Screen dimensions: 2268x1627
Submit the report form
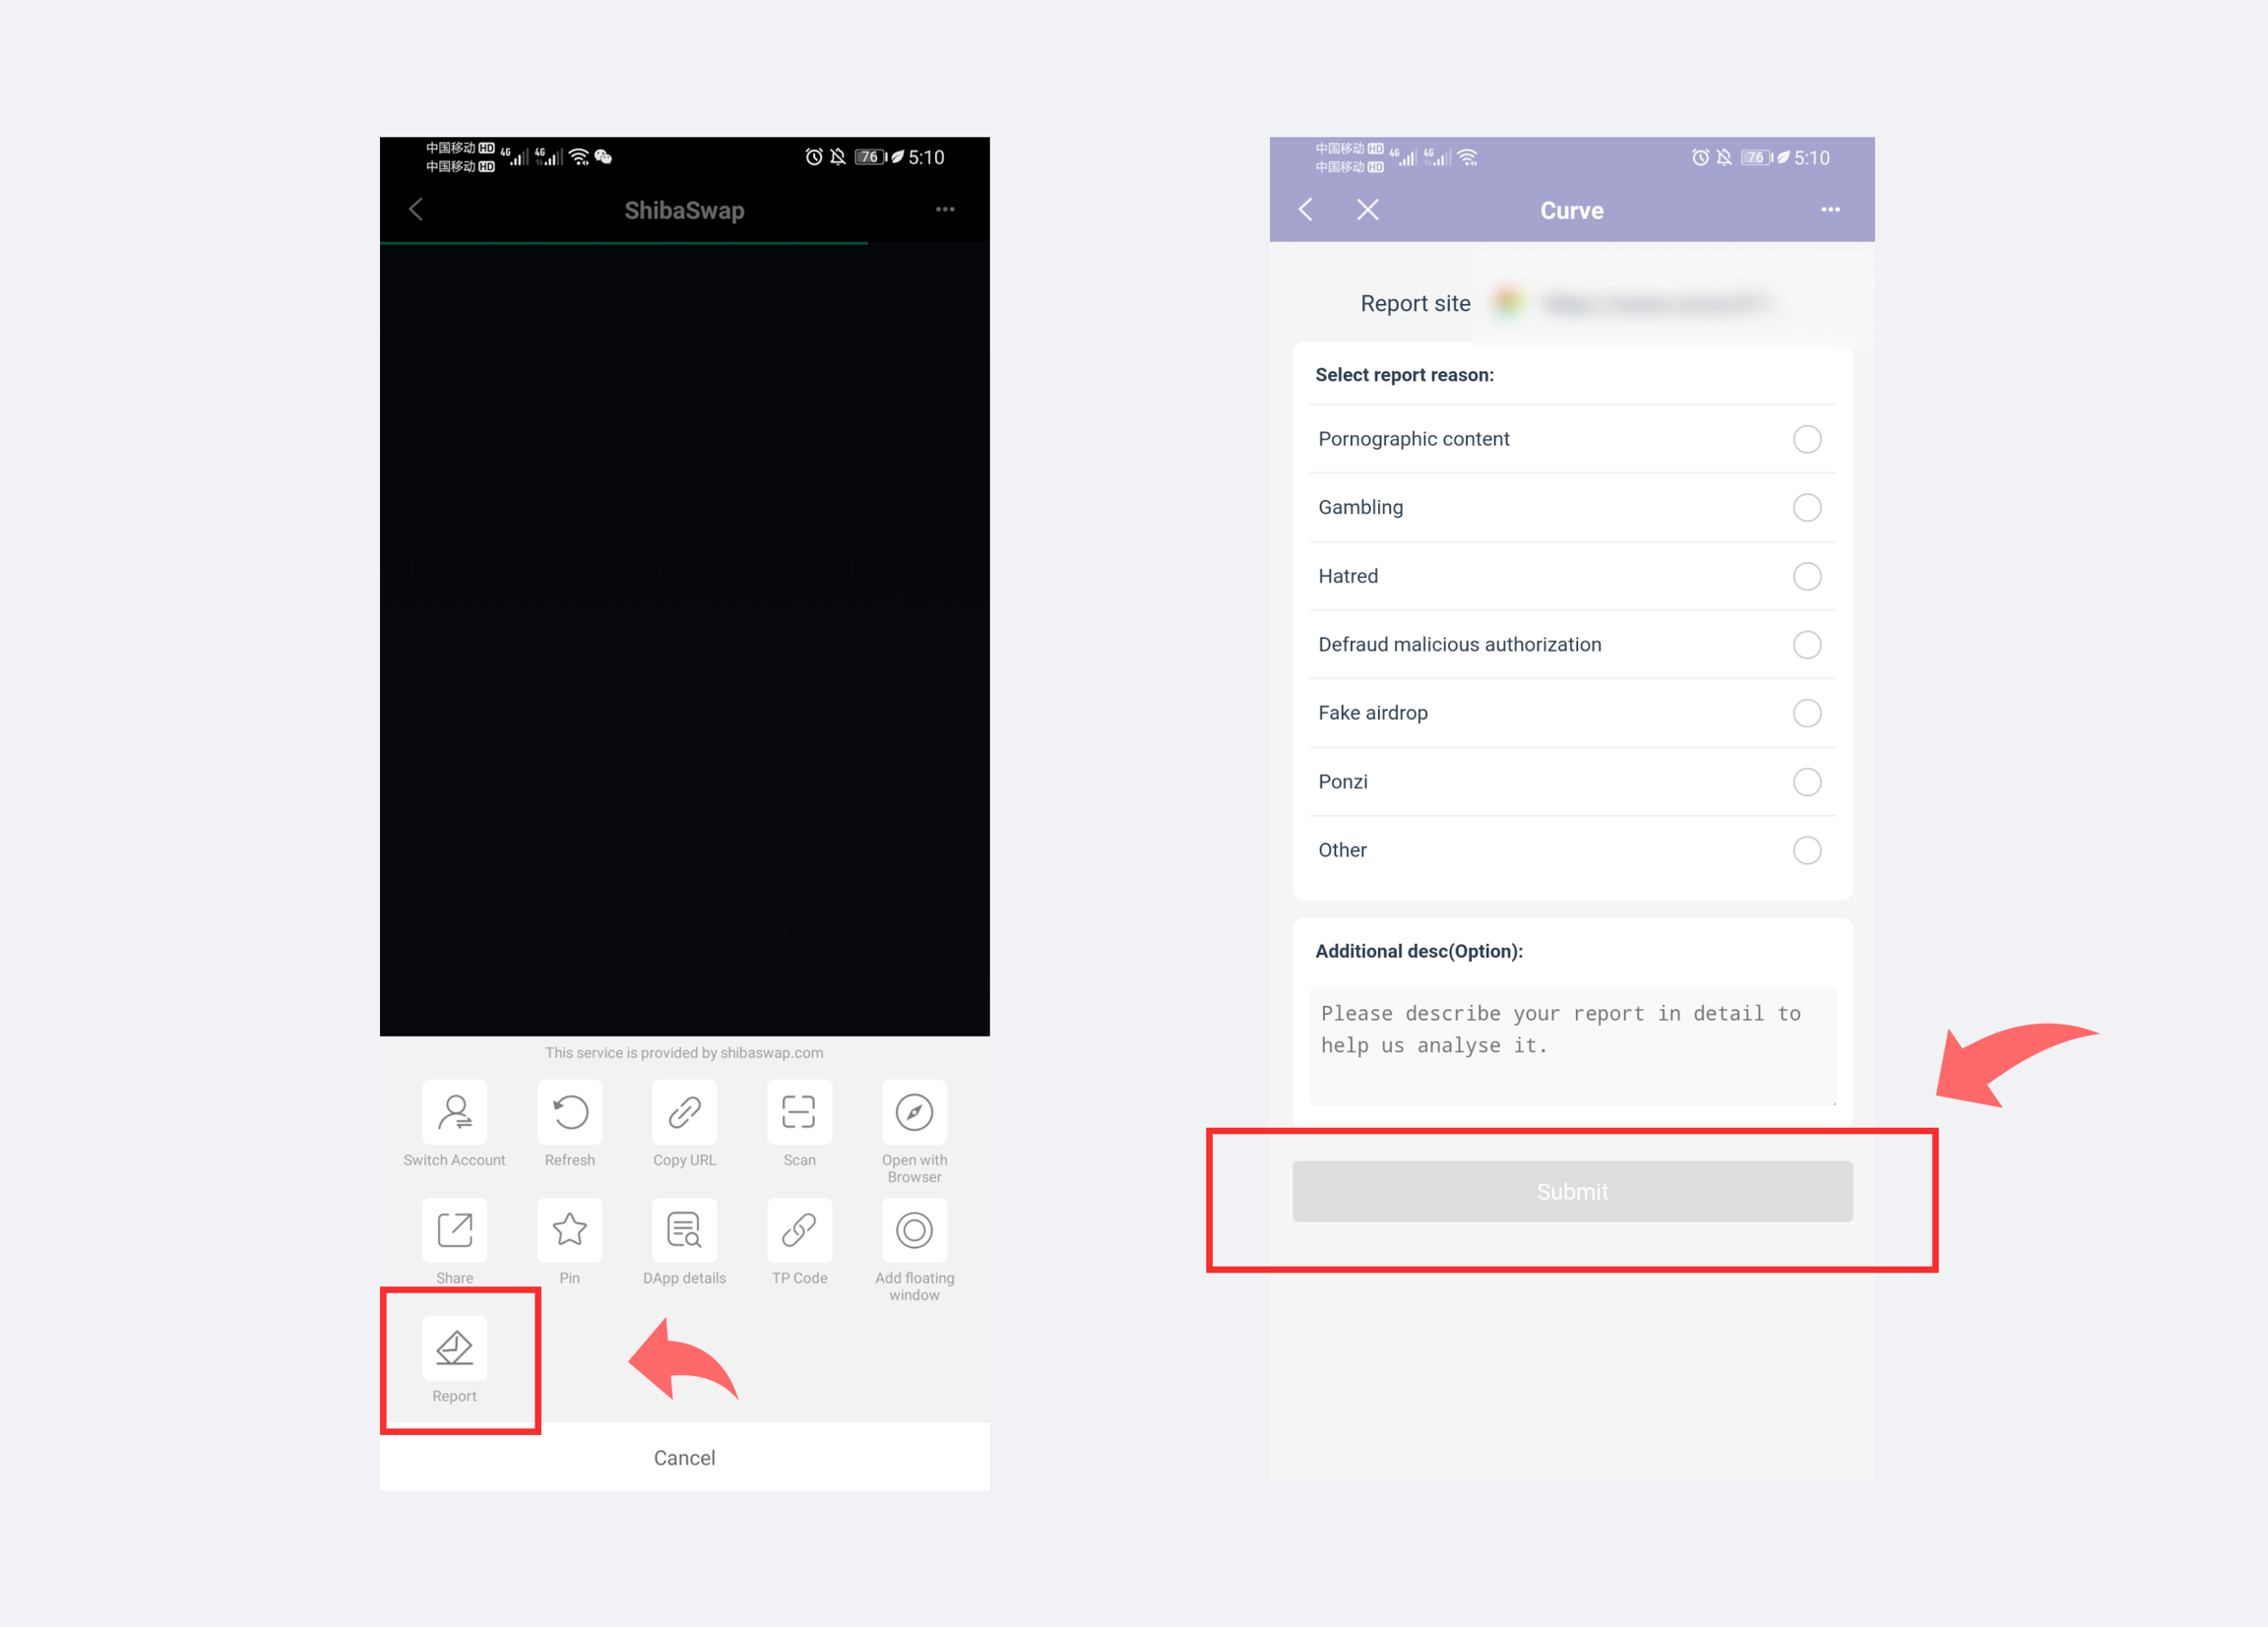point(1572,1191)
